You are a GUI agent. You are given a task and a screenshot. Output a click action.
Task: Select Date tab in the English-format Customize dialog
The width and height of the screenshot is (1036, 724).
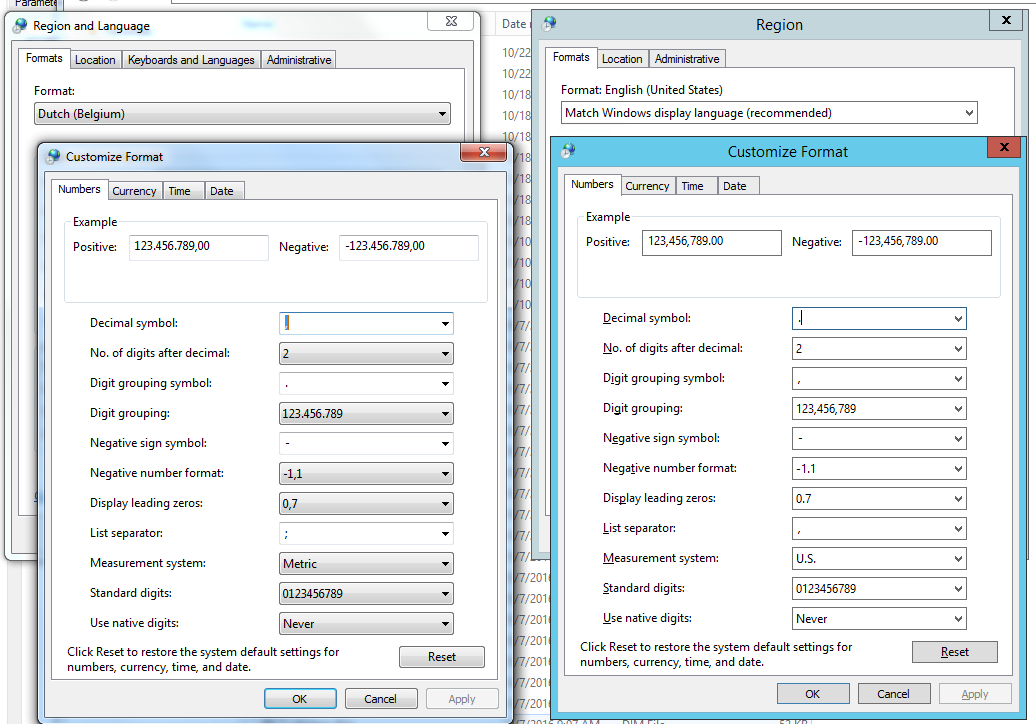coord(734,186)
